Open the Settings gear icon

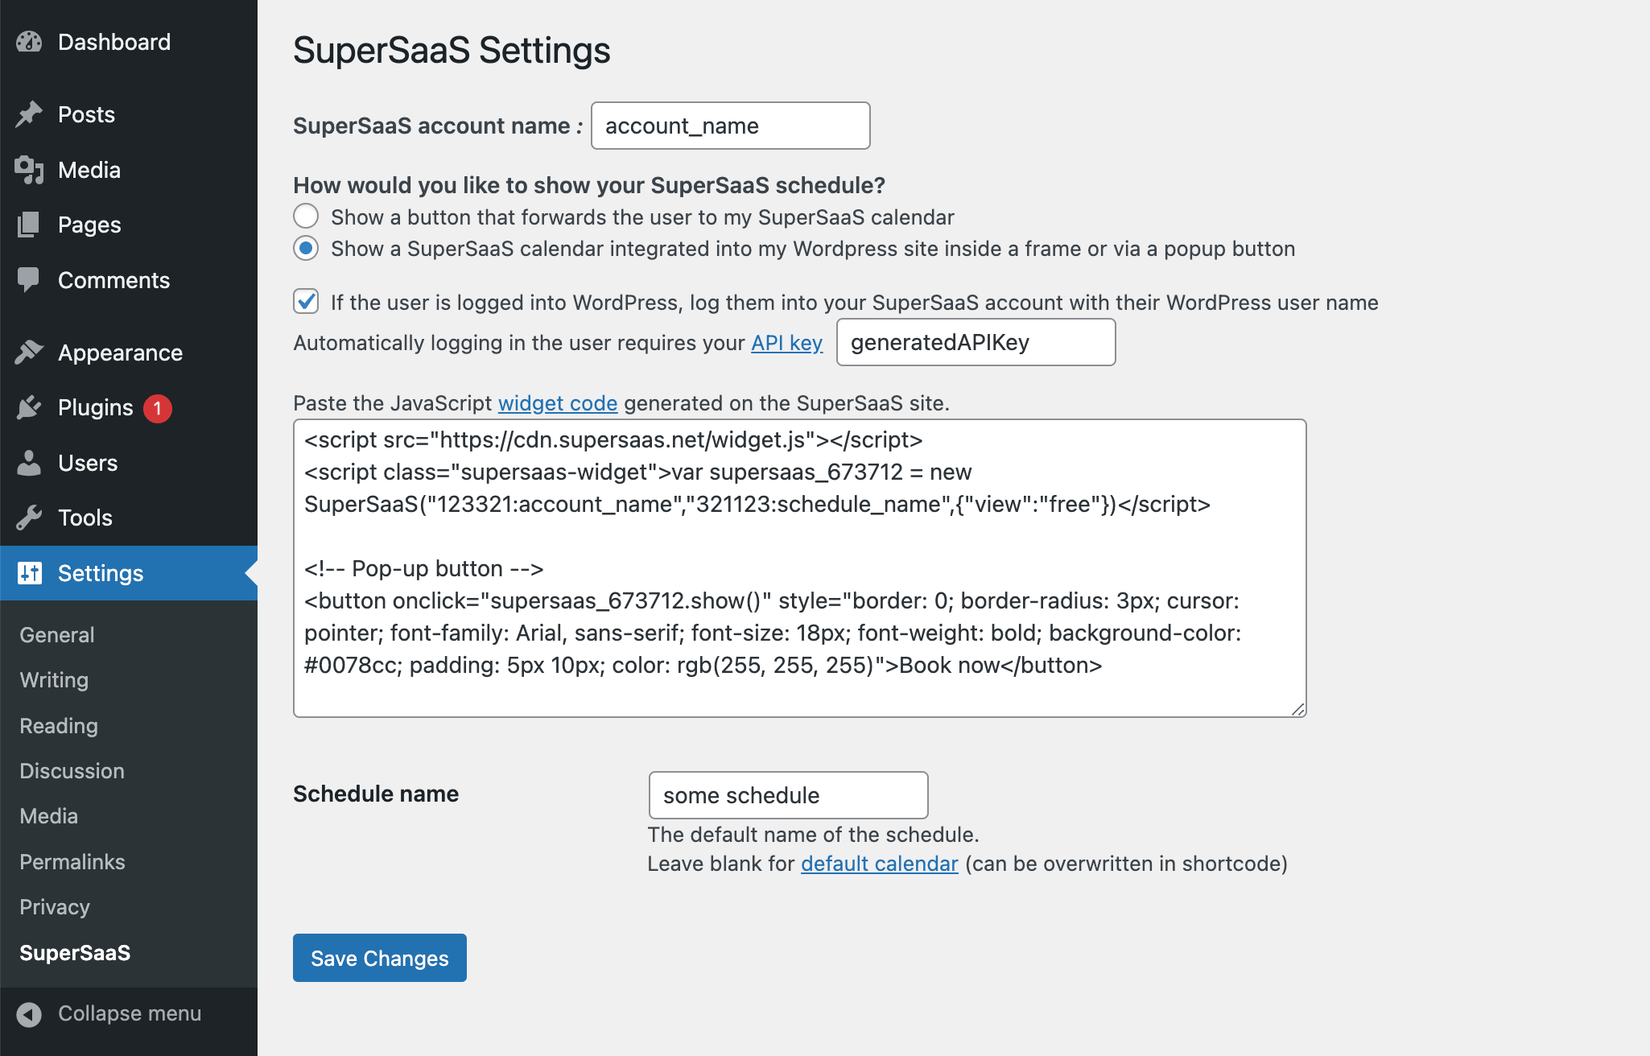coord(30,573)
